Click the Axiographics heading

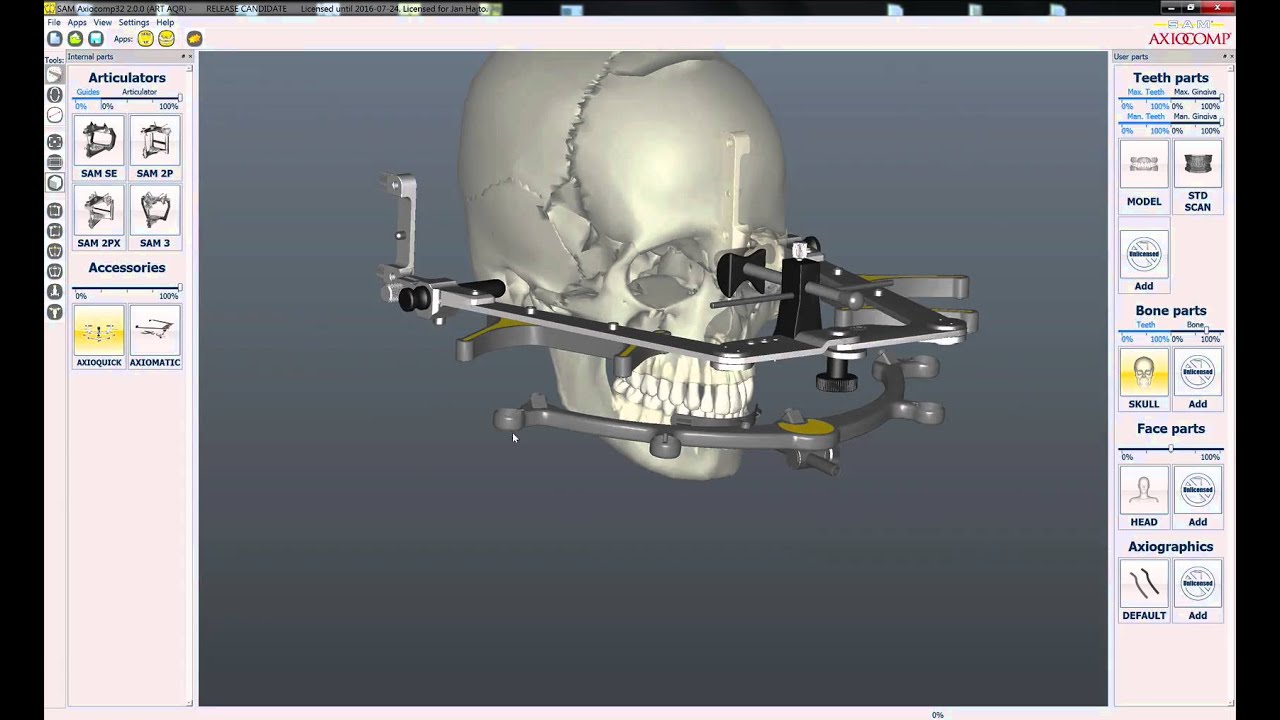pyautogui.click(x=1171, y=547)
